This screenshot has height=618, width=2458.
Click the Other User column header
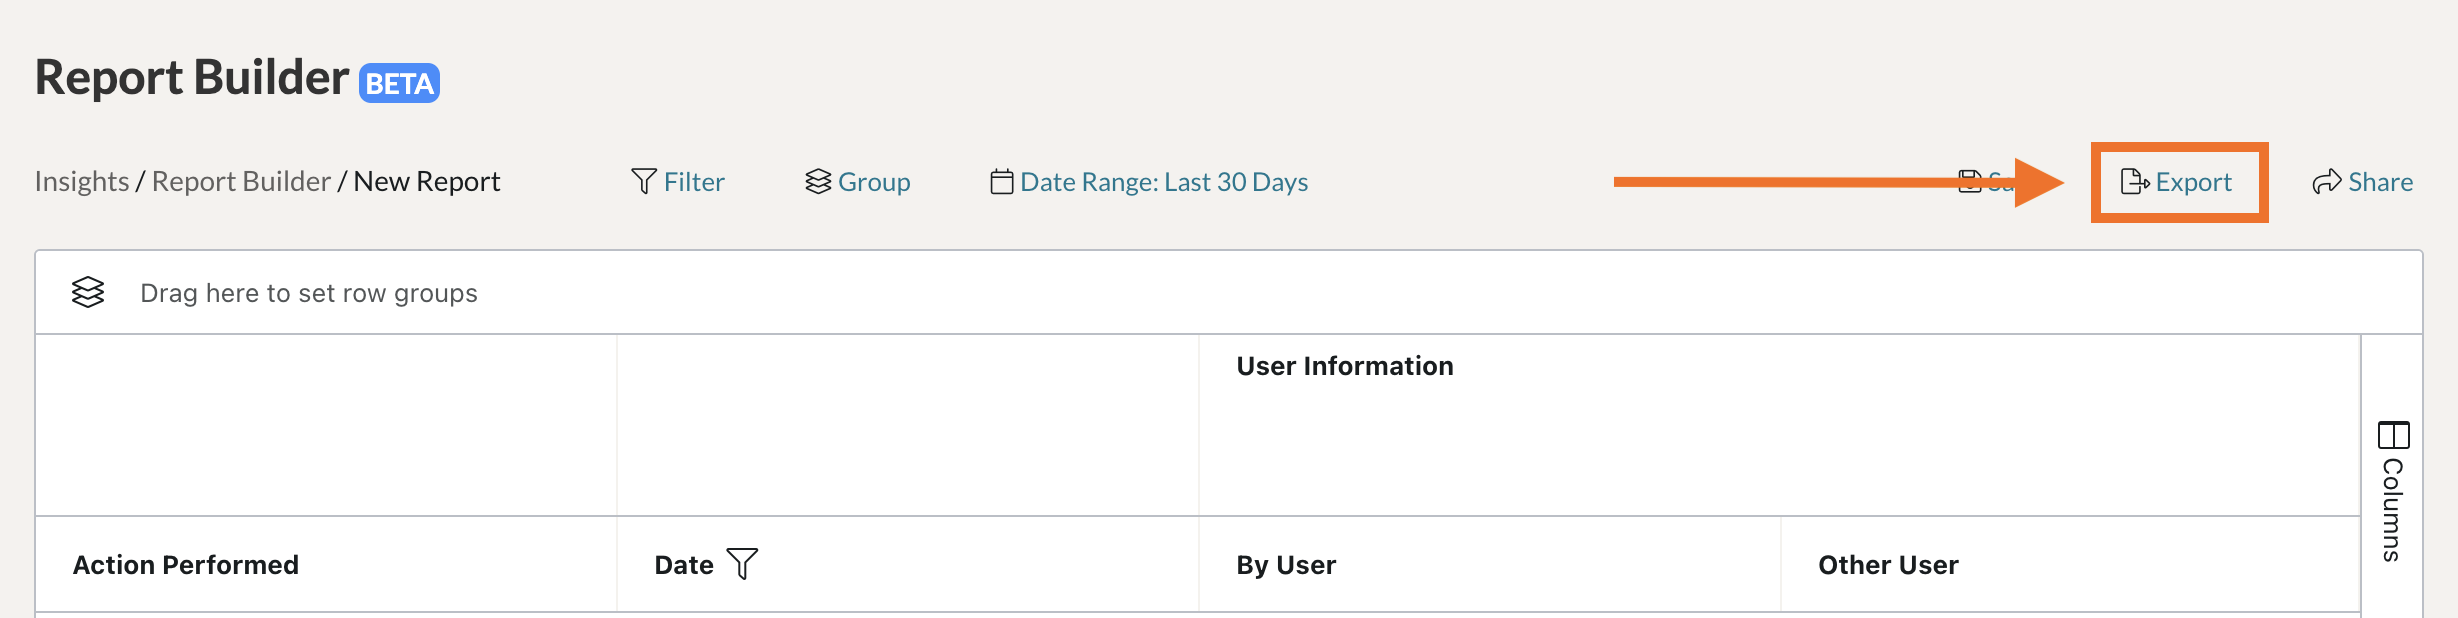tap(1888, 565)
